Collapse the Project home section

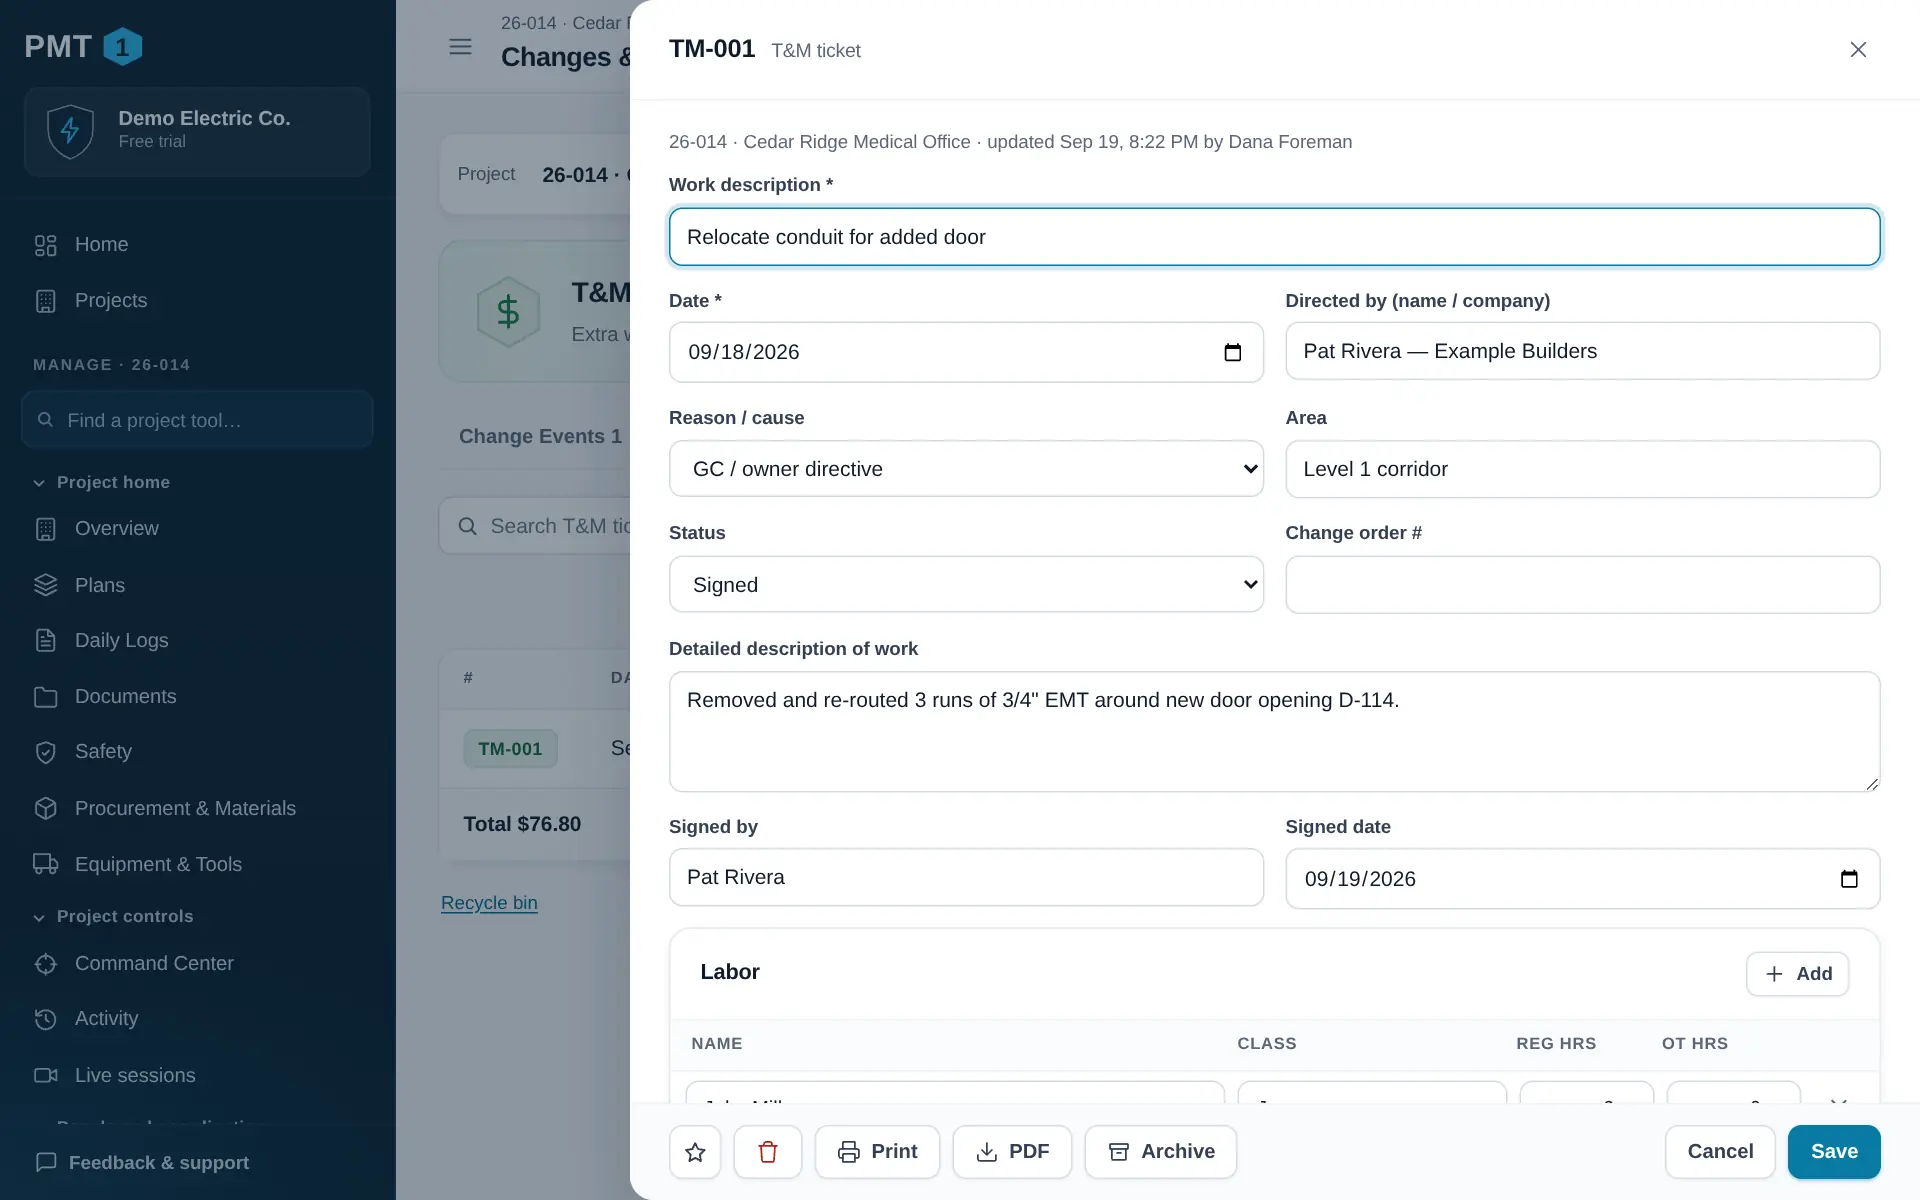(102, 482)
